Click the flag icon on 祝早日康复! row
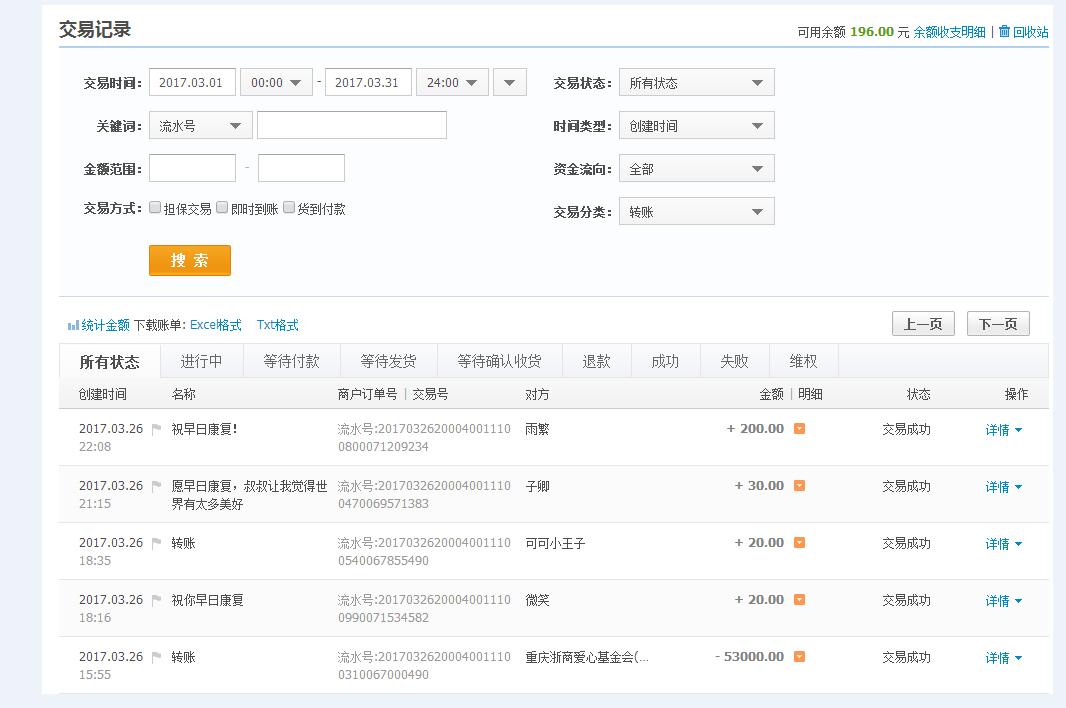 pyautogui.click(x=156, y=429)
